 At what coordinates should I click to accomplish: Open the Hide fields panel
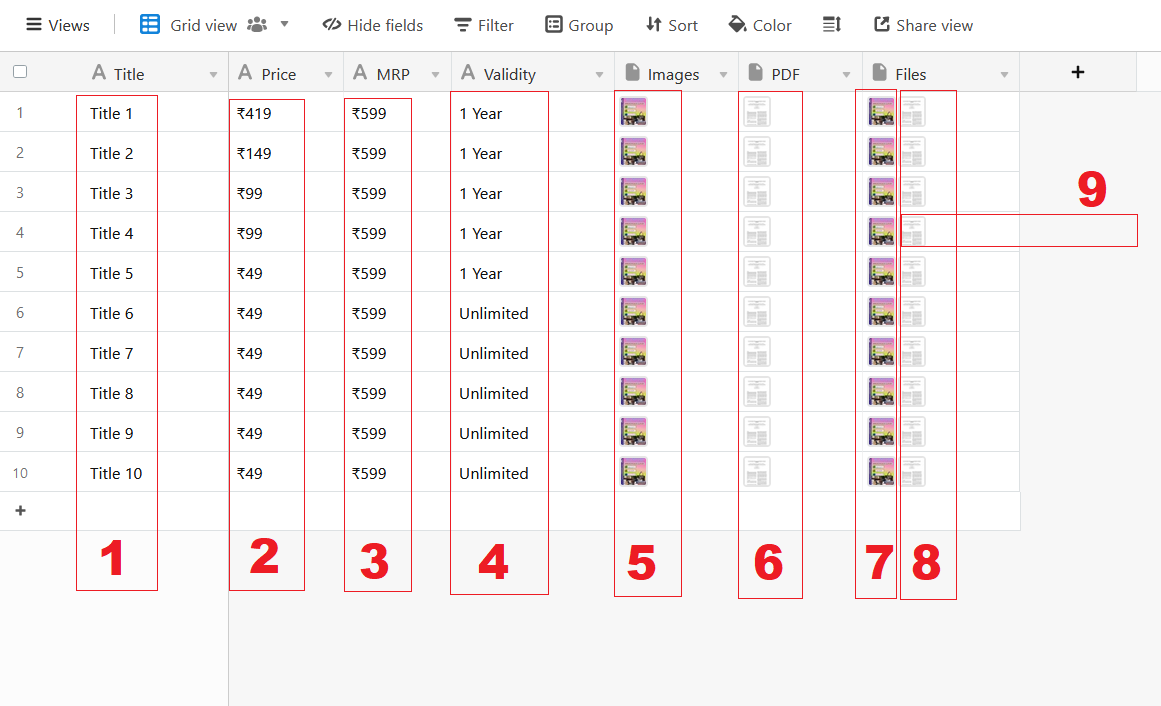[372, 25]
